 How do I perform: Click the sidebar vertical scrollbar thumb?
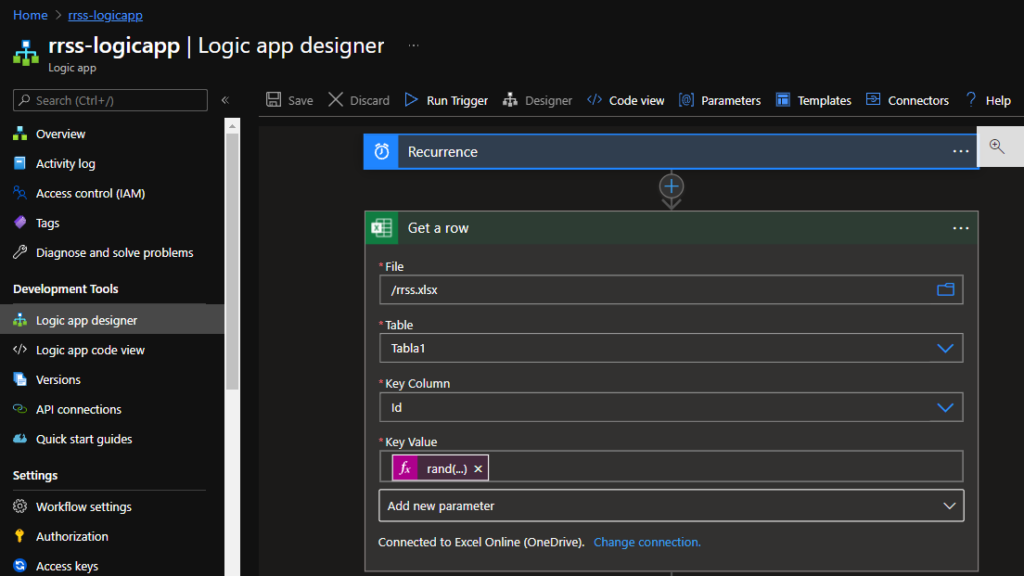click(232, 261)
